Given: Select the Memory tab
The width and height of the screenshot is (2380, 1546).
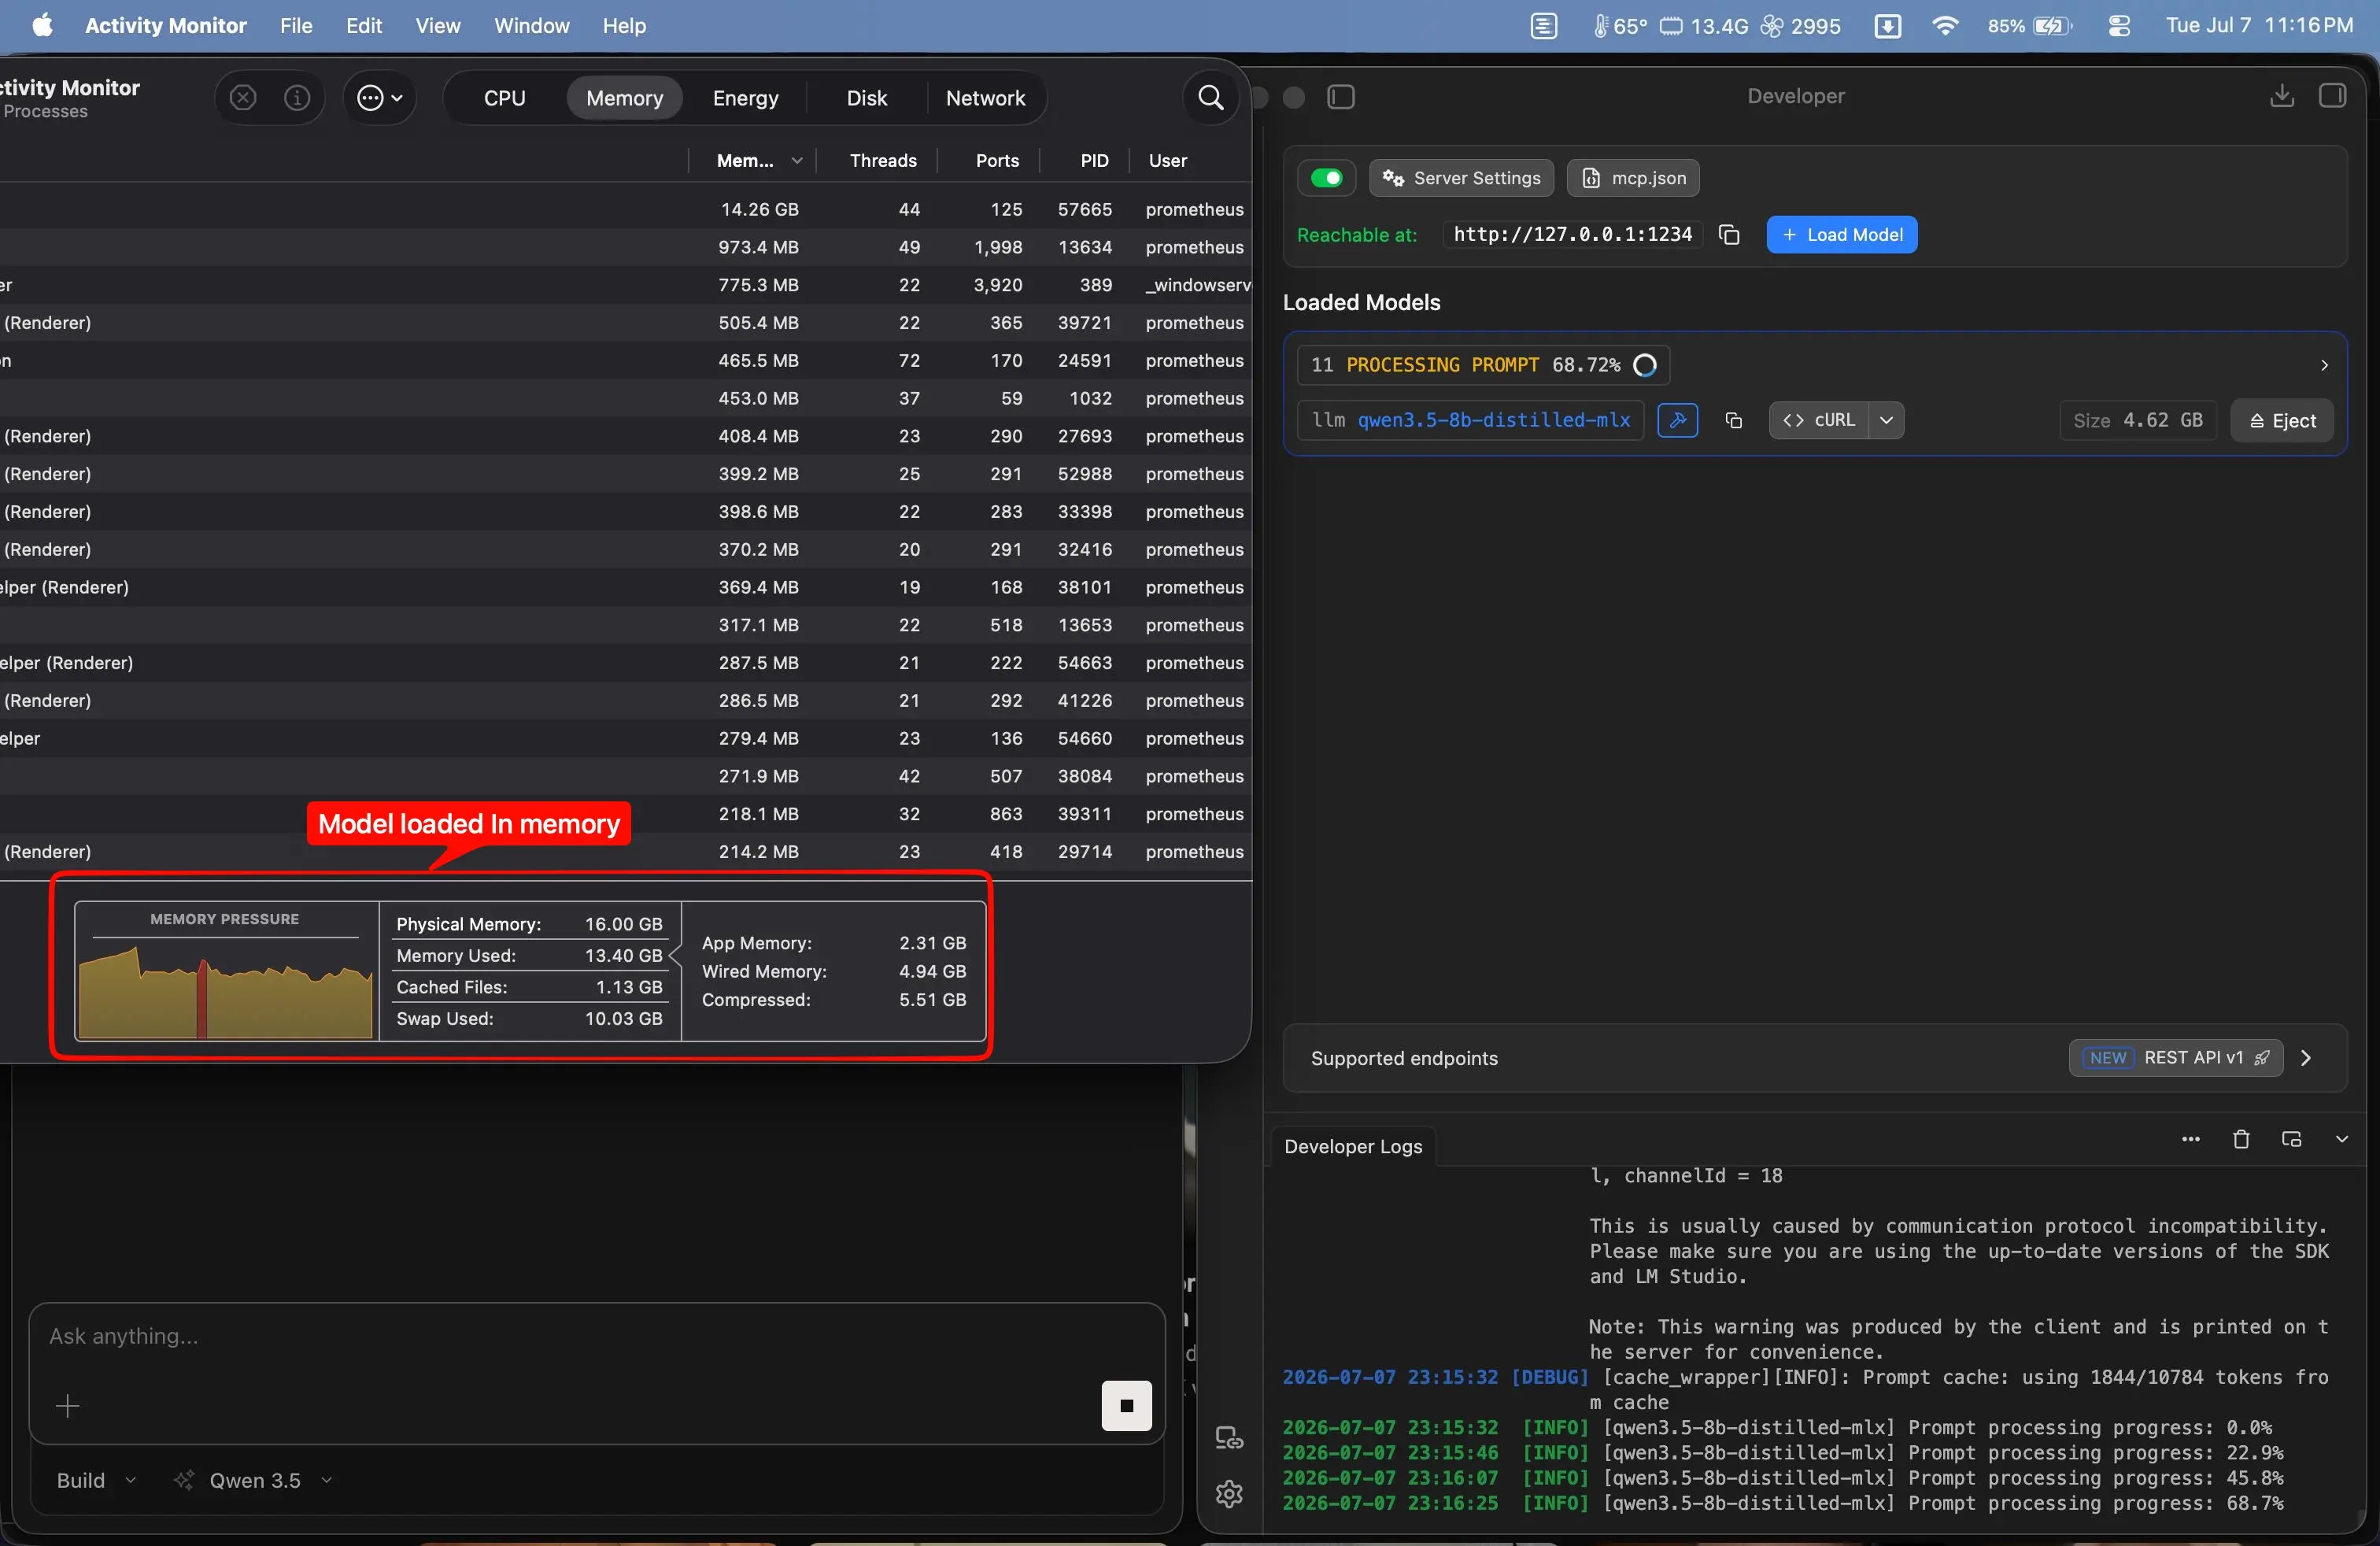Looking at the screenshot, I should [624, 98].
